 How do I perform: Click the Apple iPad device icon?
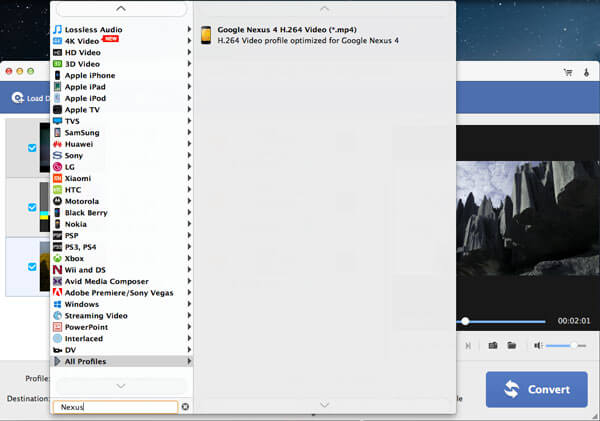pyautogui.click(x=57, y=86)
